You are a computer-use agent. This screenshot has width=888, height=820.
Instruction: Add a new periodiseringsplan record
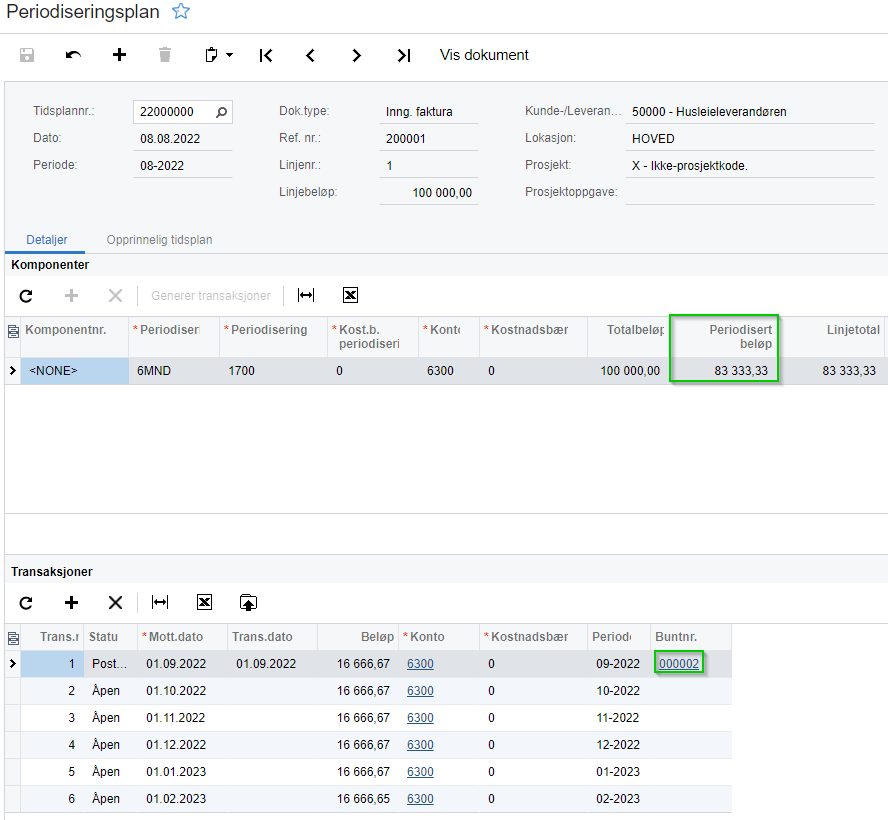[x=119, y=55]
